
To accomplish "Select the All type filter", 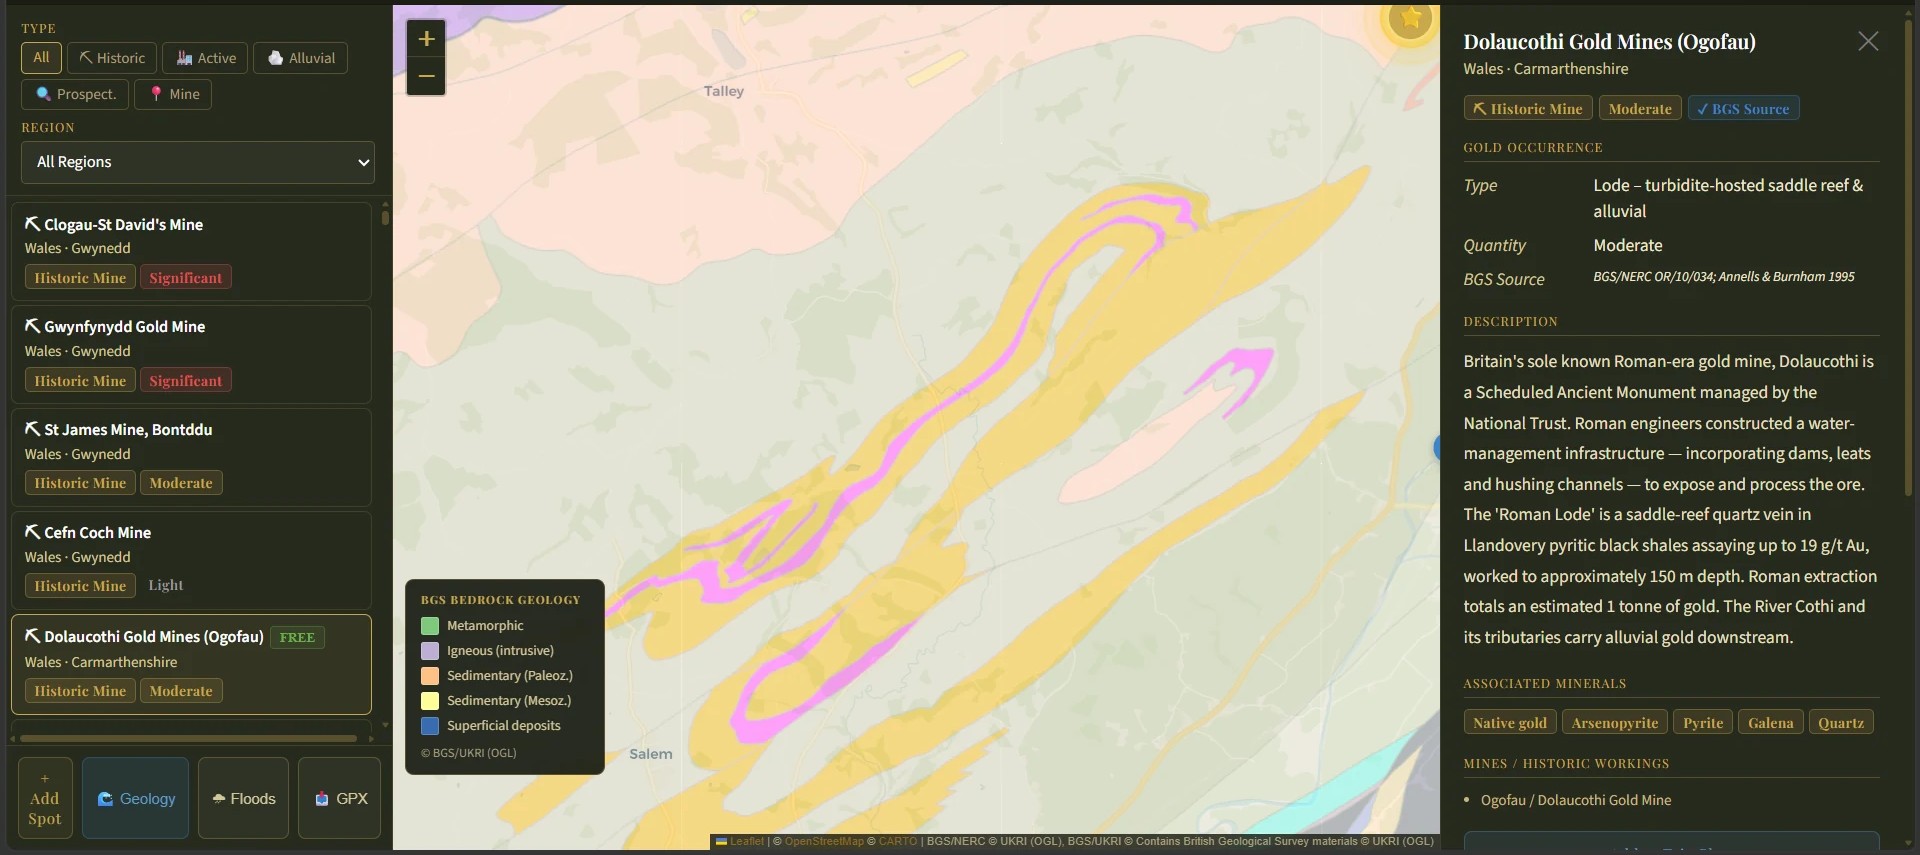I will click(41, 58).
